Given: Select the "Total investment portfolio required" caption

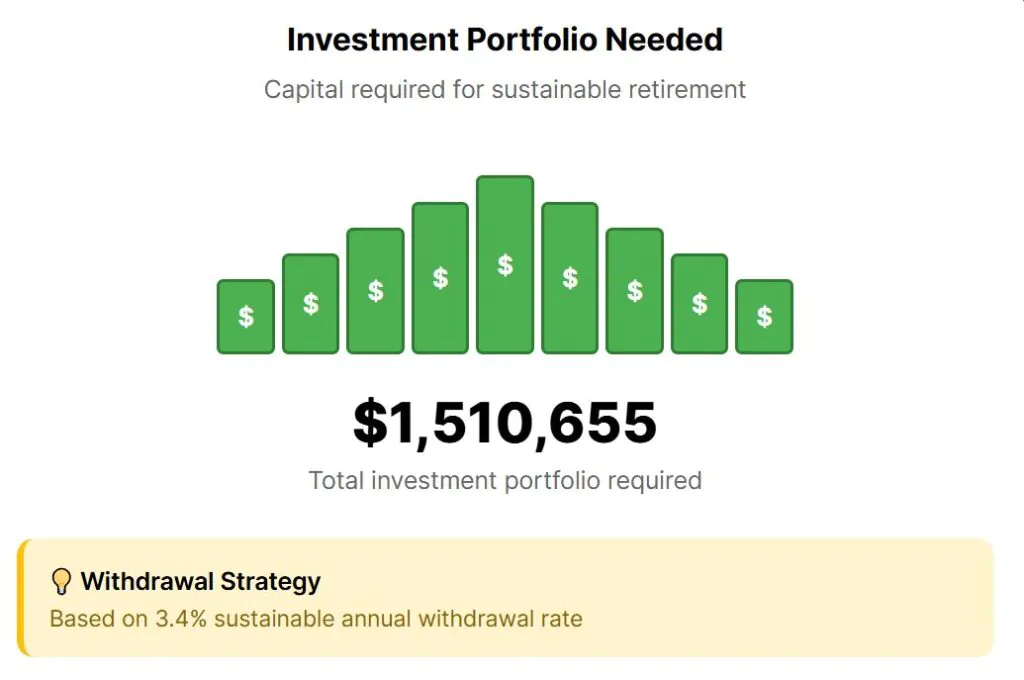Looking at the screenshot, I should pos(505,480).
